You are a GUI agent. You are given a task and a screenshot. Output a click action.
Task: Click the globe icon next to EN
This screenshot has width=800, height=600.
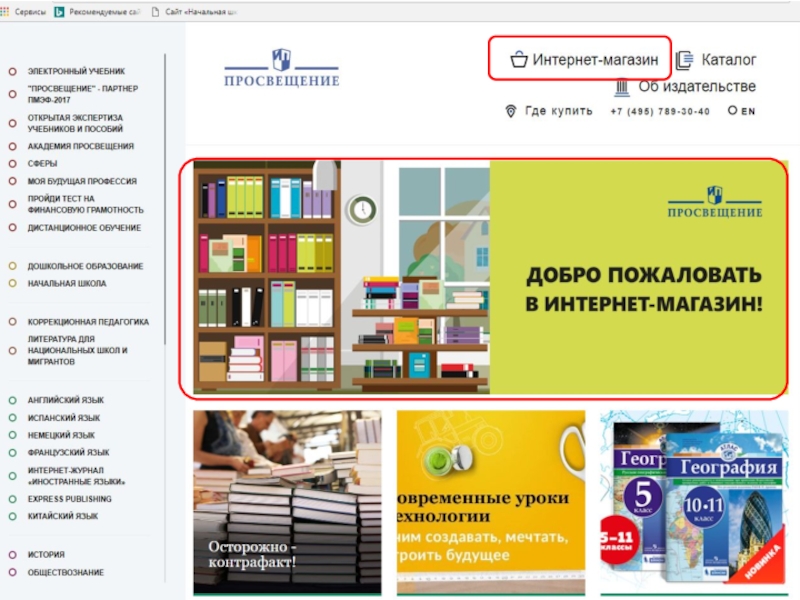(x=732, y=111)
